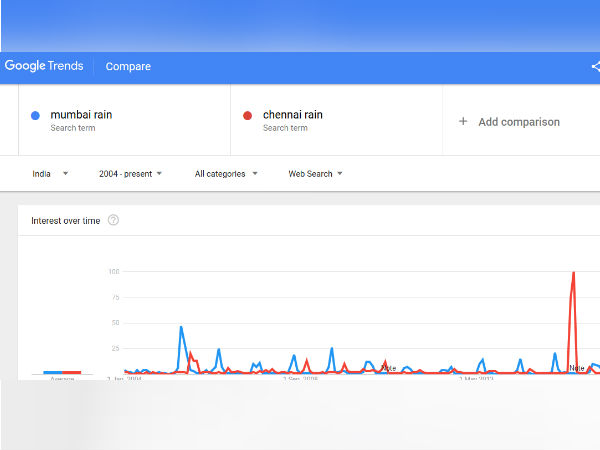Click the help icon beside Interest over time

point(113,220)
